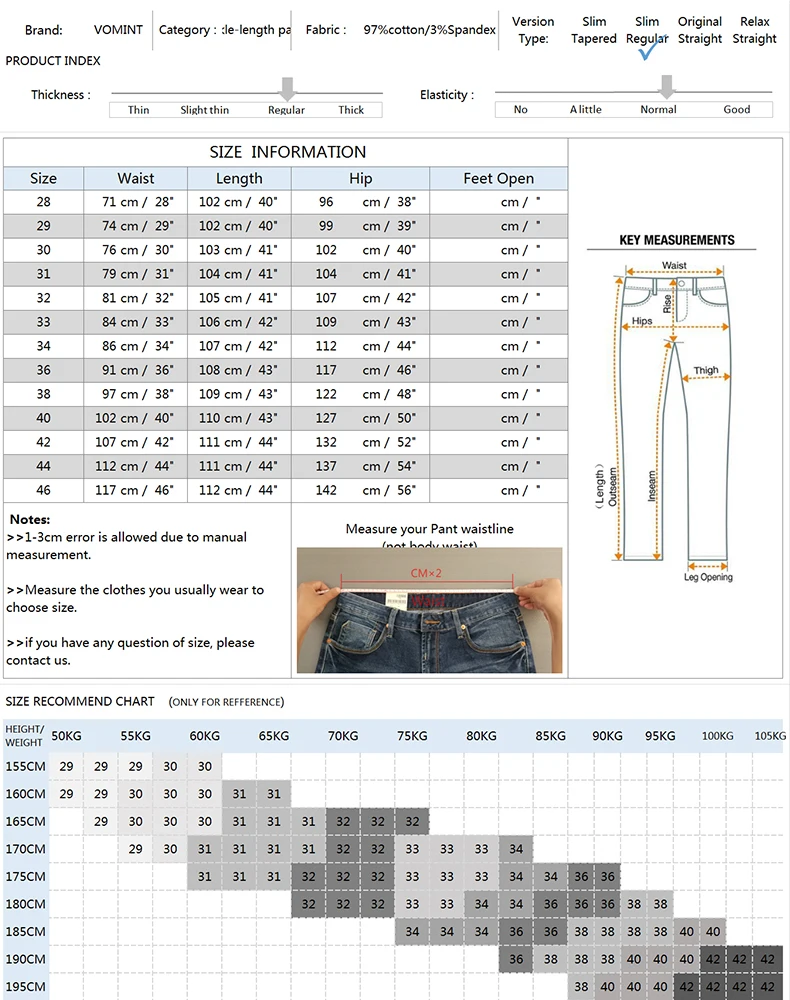Click the '1-3cm error is allowed' note
The width and height of the screenshot is (790, 1000).
tap(126, 545)
